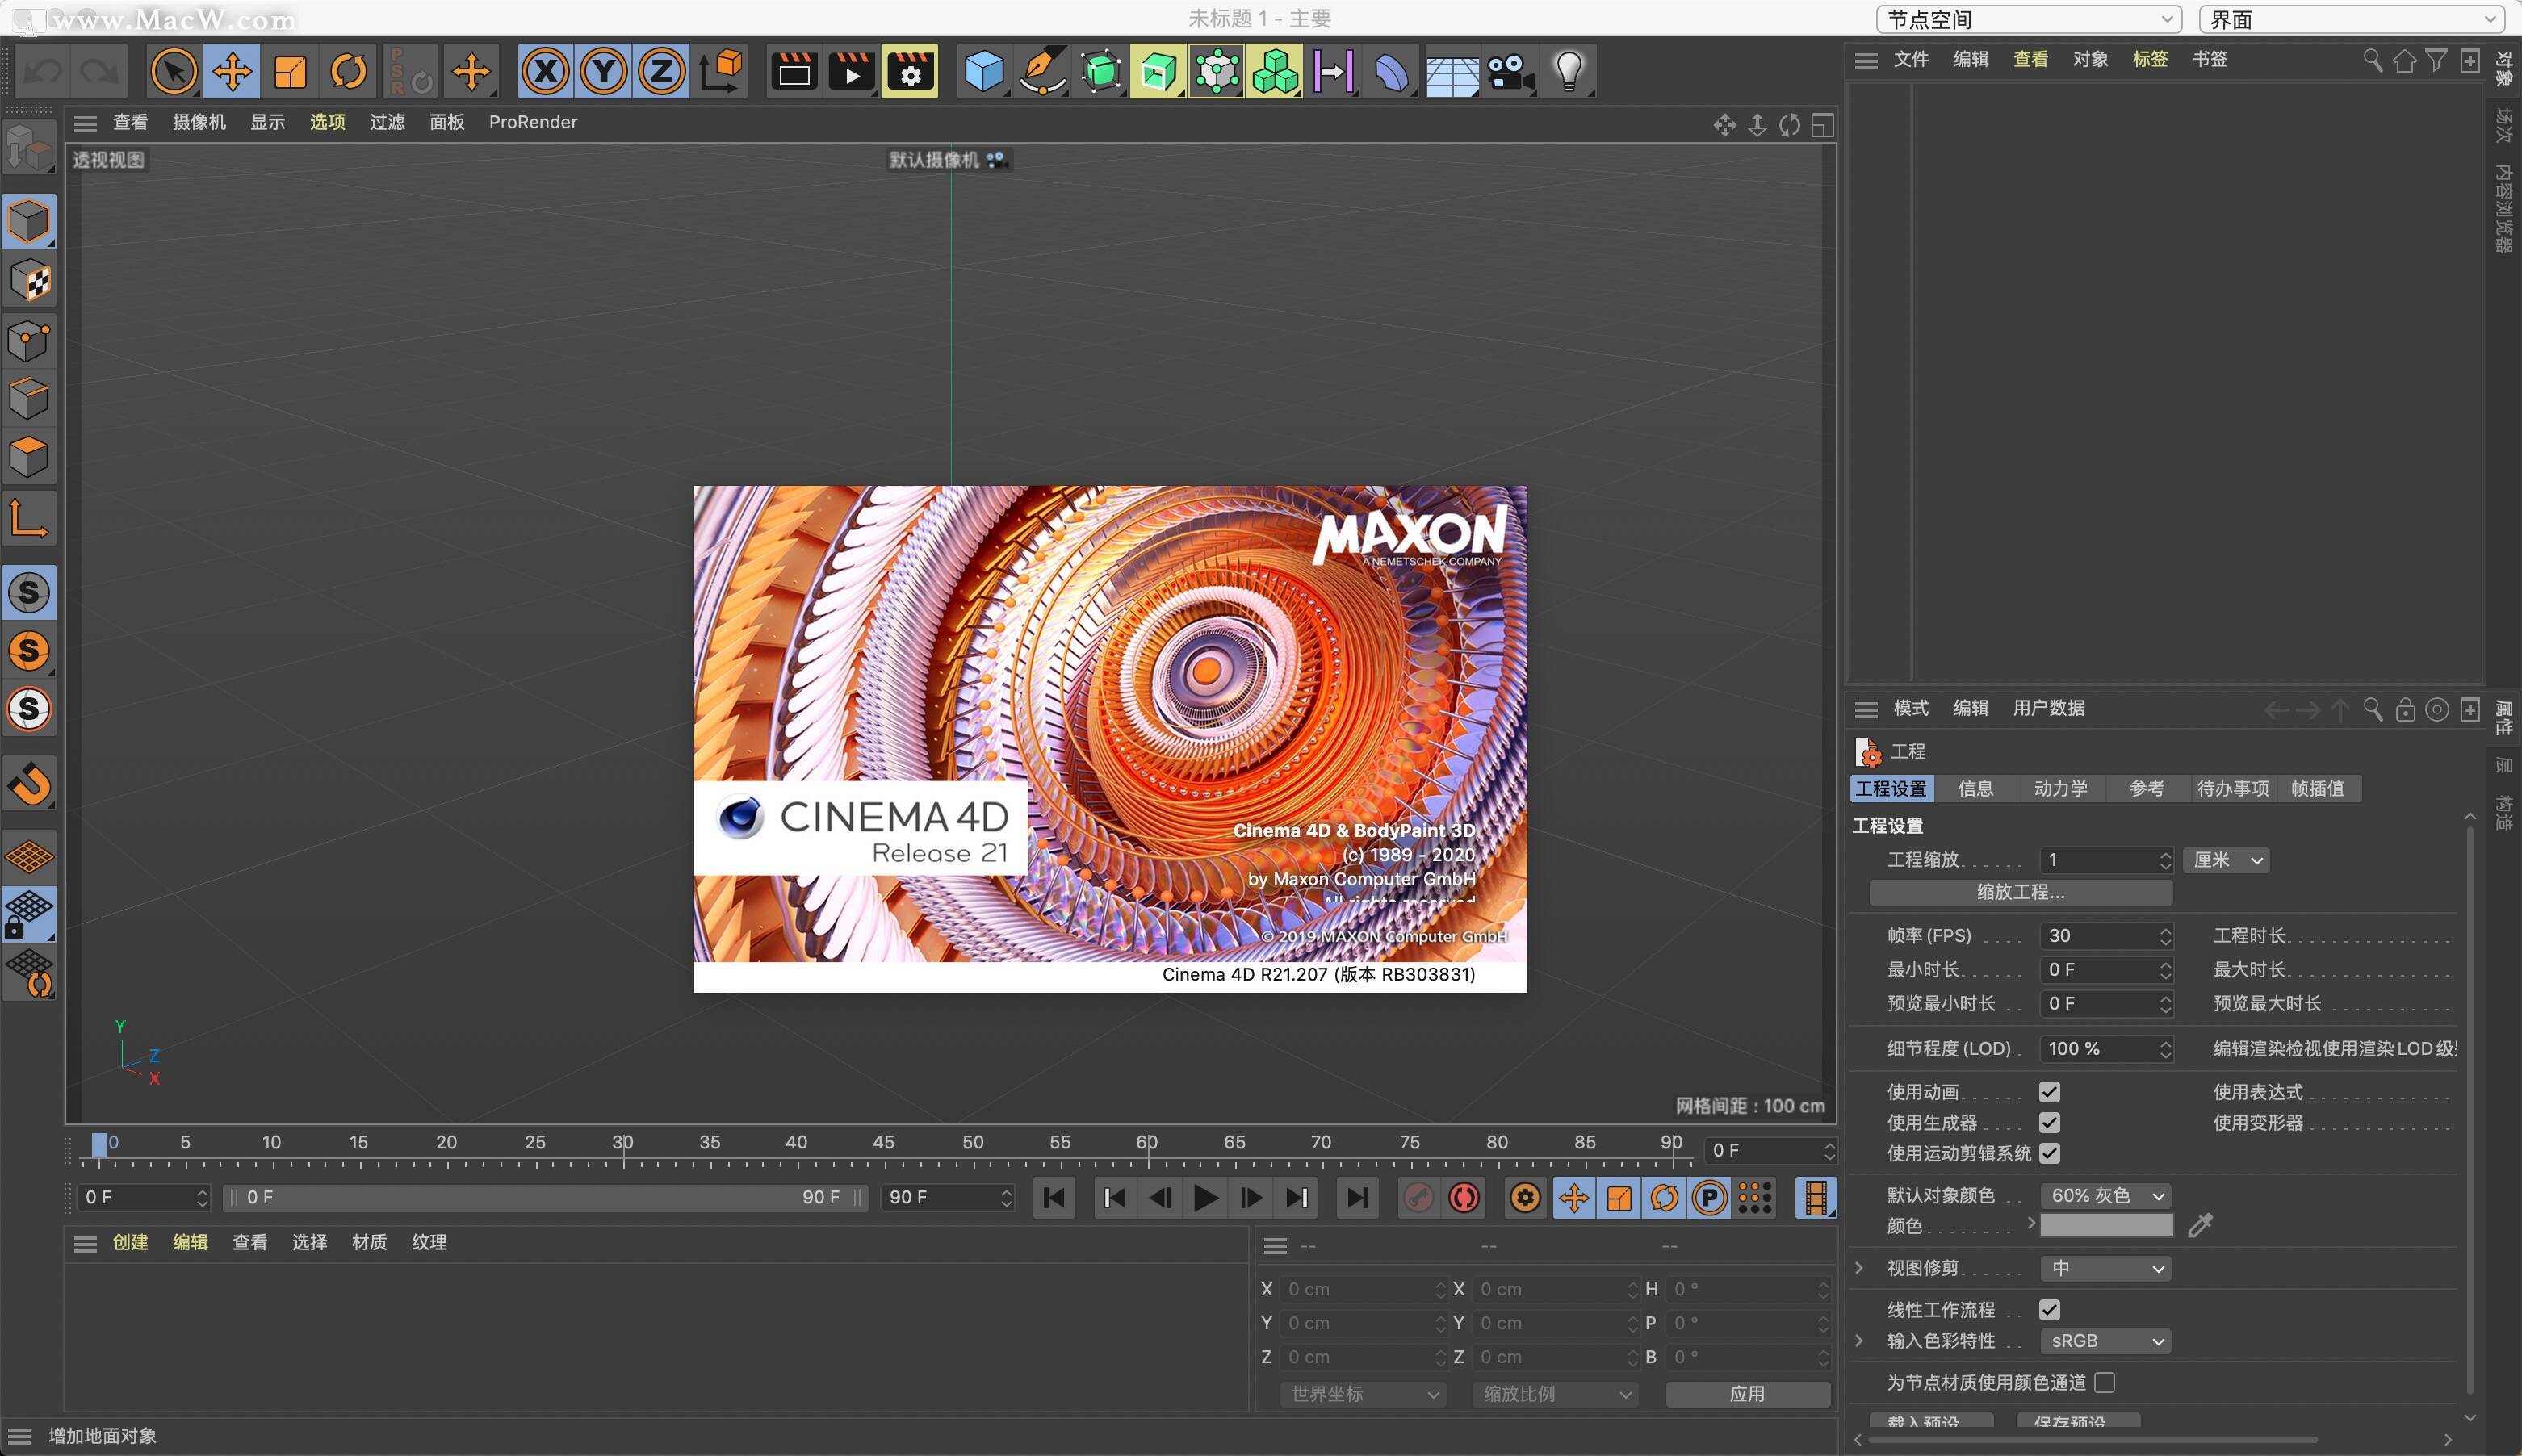Open the ProRender menu
Screen dimensions: 2522x1456
pyautogui.click(x=533, y=122)
